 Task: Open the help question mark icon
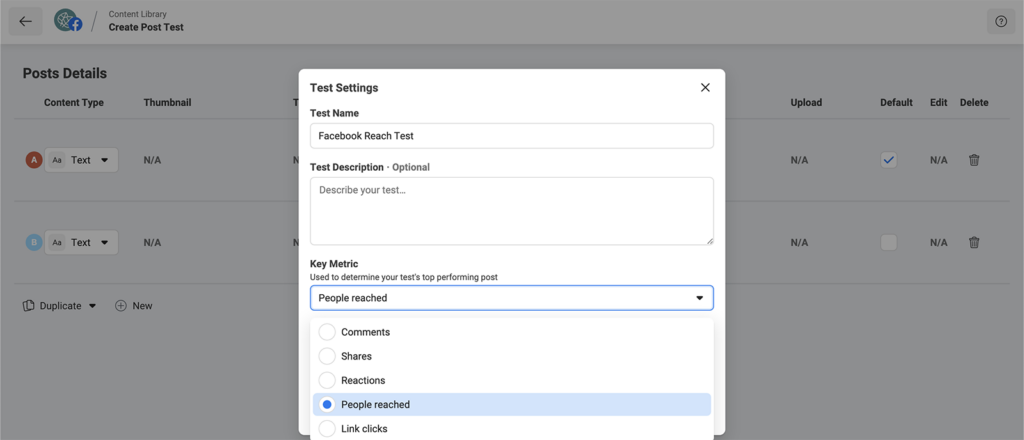pyautogui.click(x=1000, y=21)
